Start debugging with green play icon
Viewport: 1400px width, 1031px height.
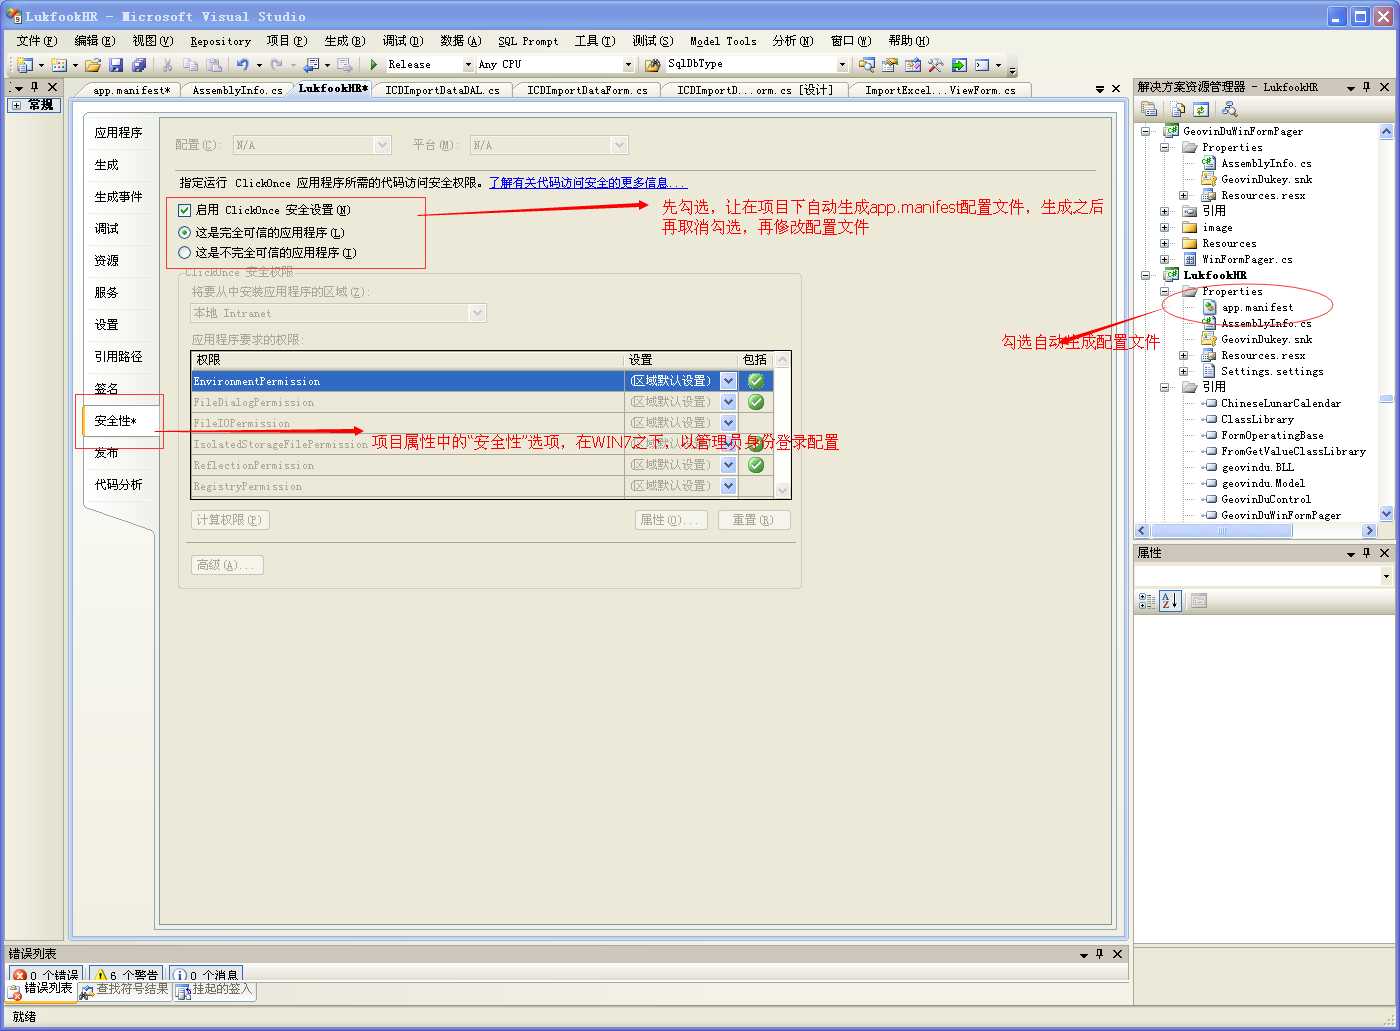374,65
